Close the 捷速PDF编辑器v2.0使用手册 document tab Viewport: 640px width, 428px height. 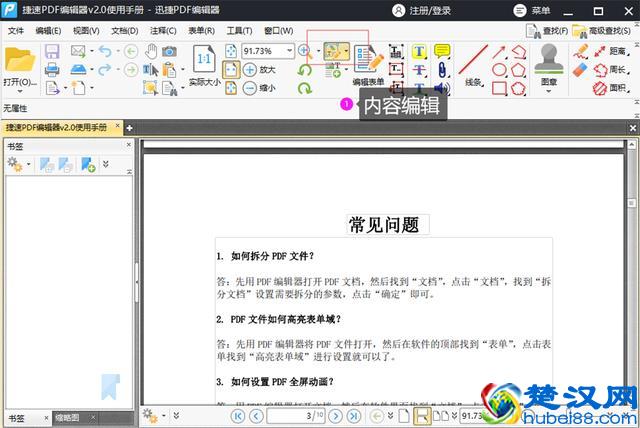(x=118, y=126)
